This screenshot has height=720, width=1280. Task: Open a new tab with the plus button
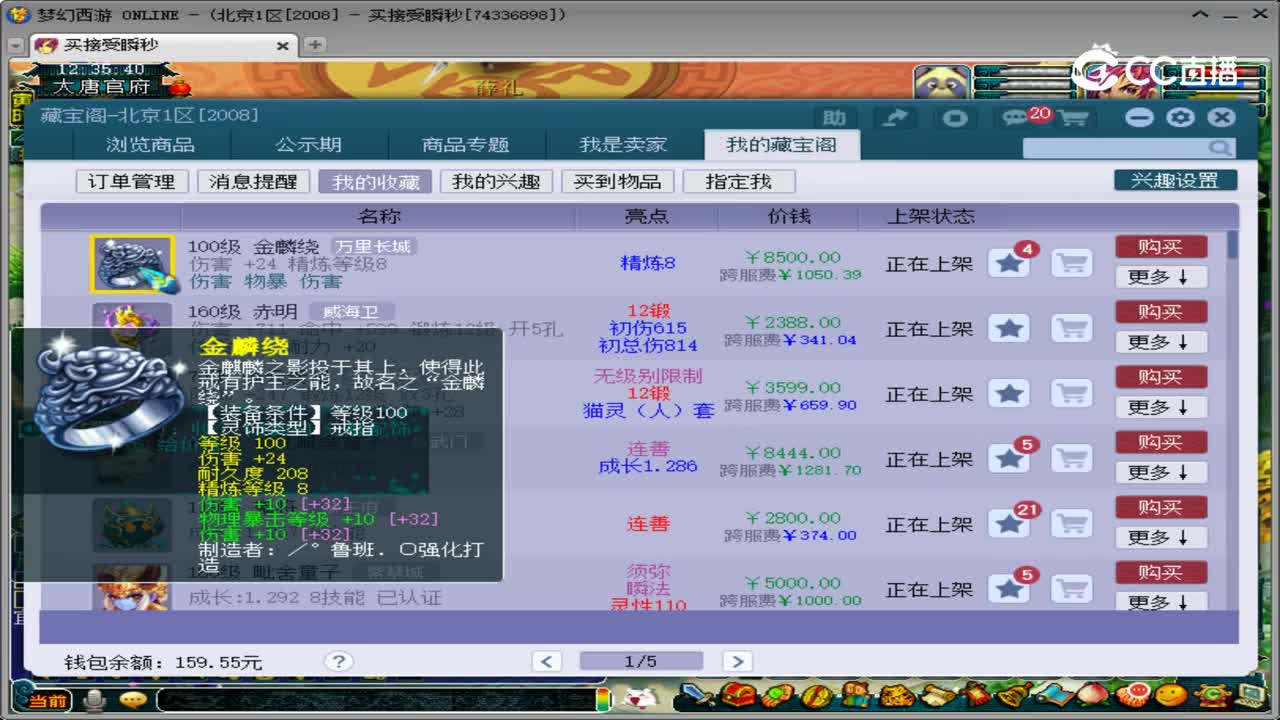click(314, 45)
